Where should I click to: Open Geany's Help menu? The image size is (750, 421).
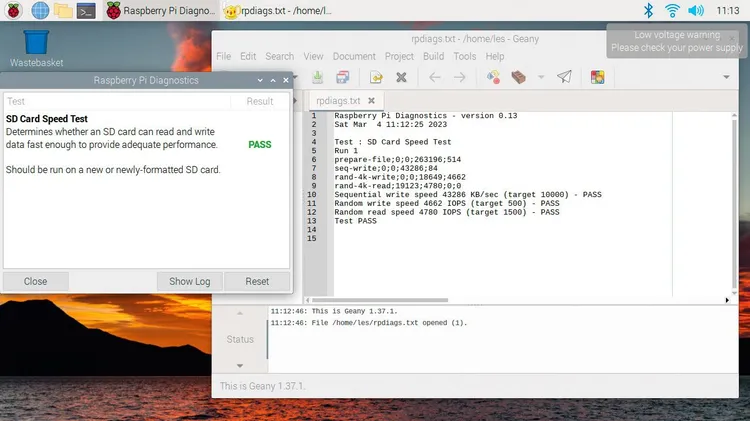(495, 56)
